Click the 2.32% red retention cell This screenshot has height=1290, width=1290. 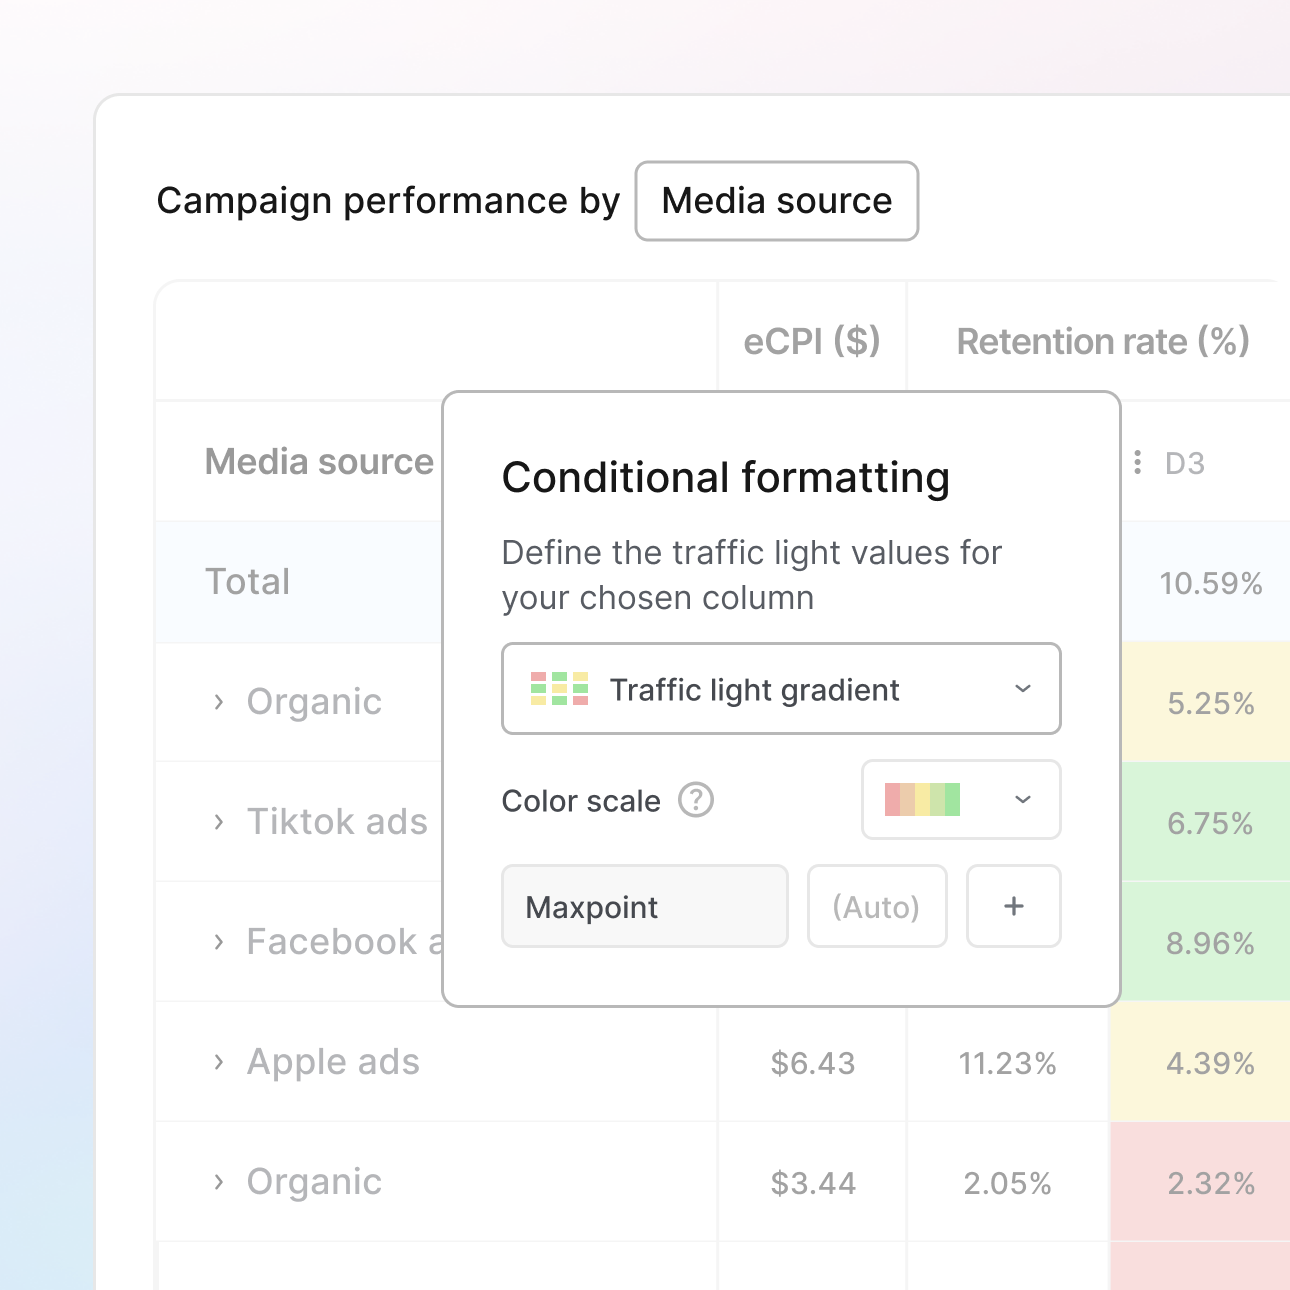(1210, 1183)
